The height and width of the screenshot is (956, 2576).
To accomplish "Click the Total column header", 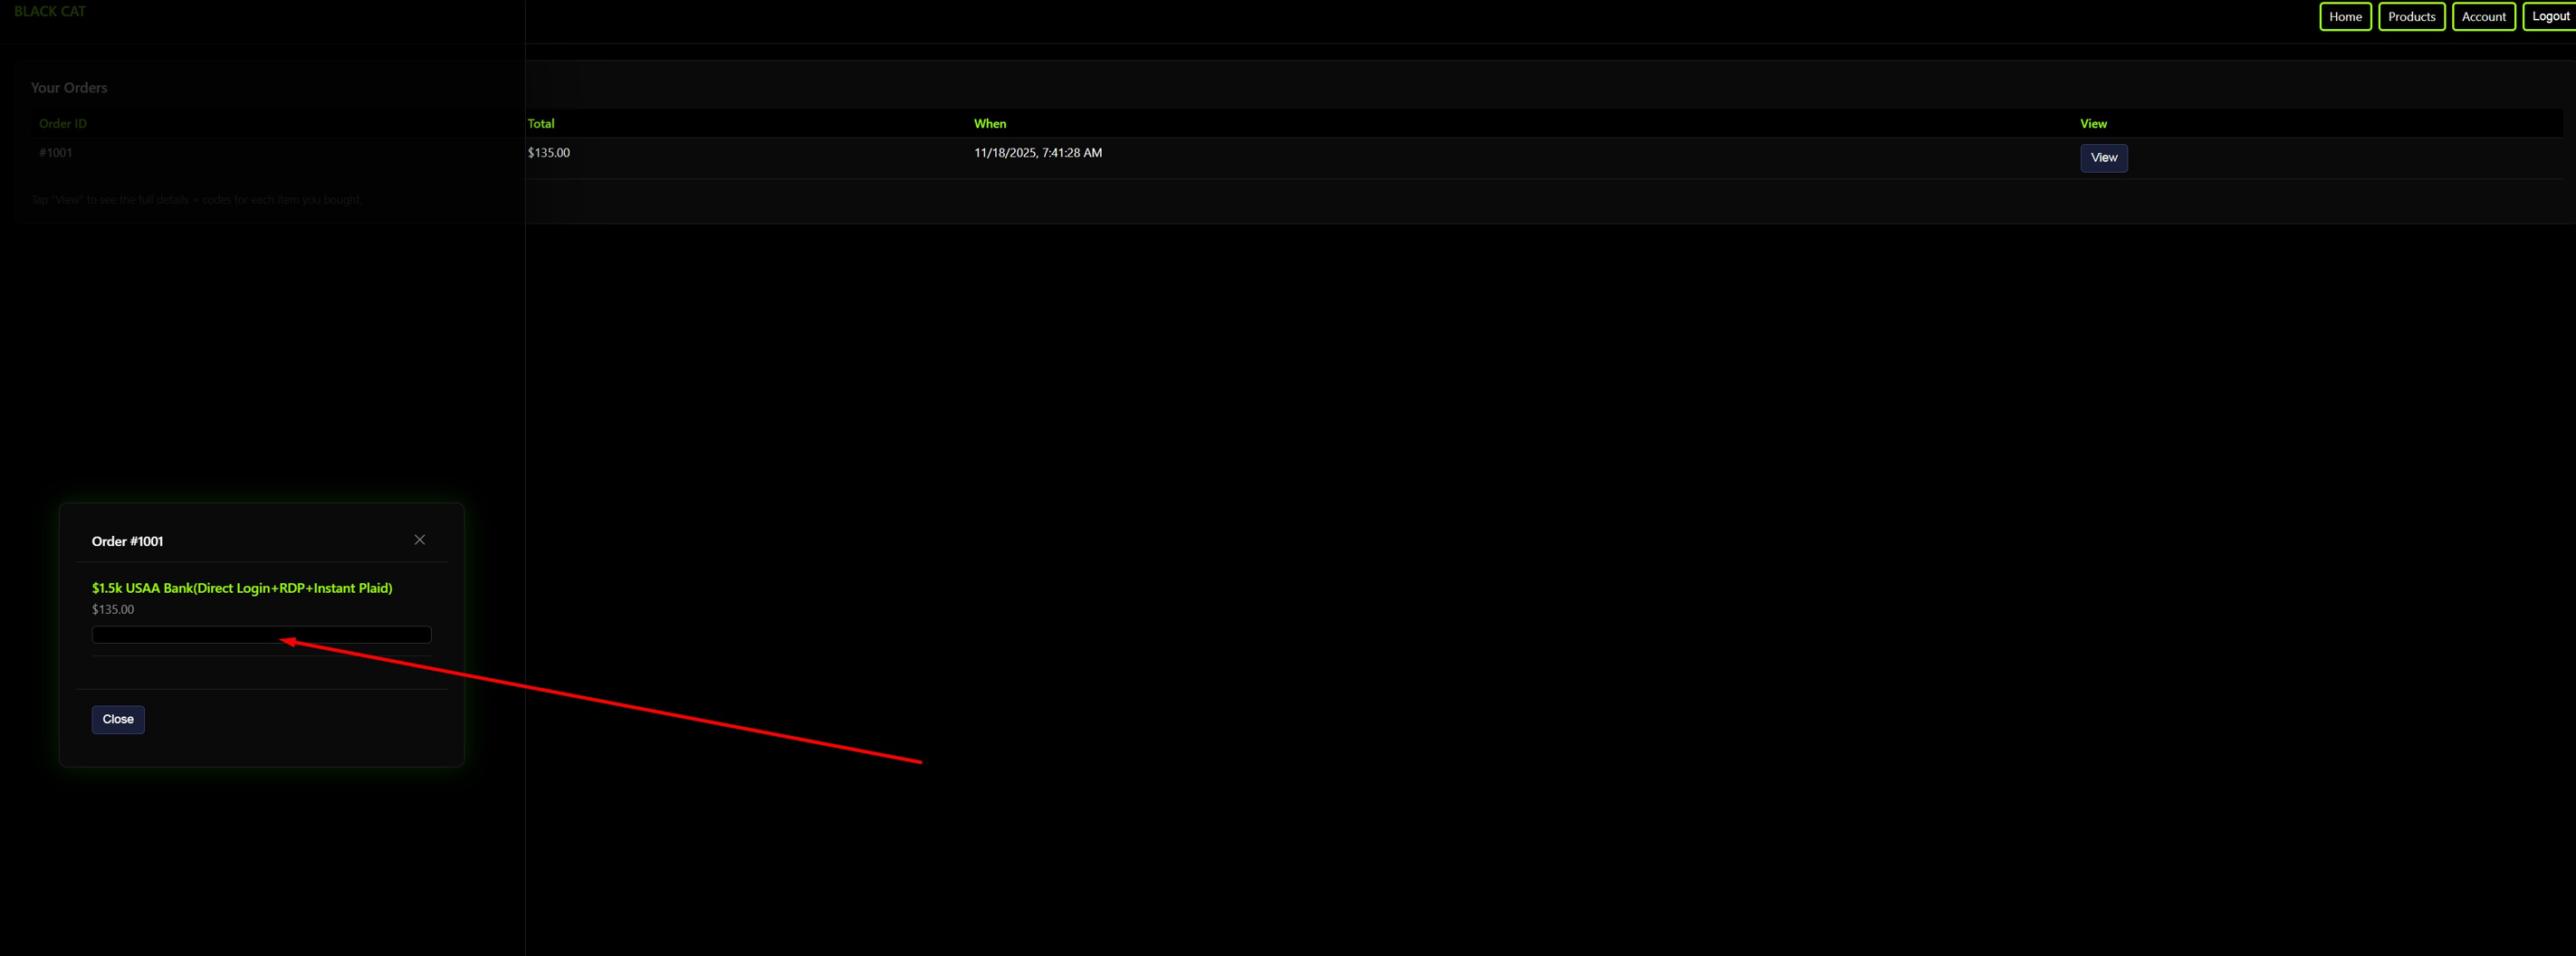I will (x=541, y=124).
